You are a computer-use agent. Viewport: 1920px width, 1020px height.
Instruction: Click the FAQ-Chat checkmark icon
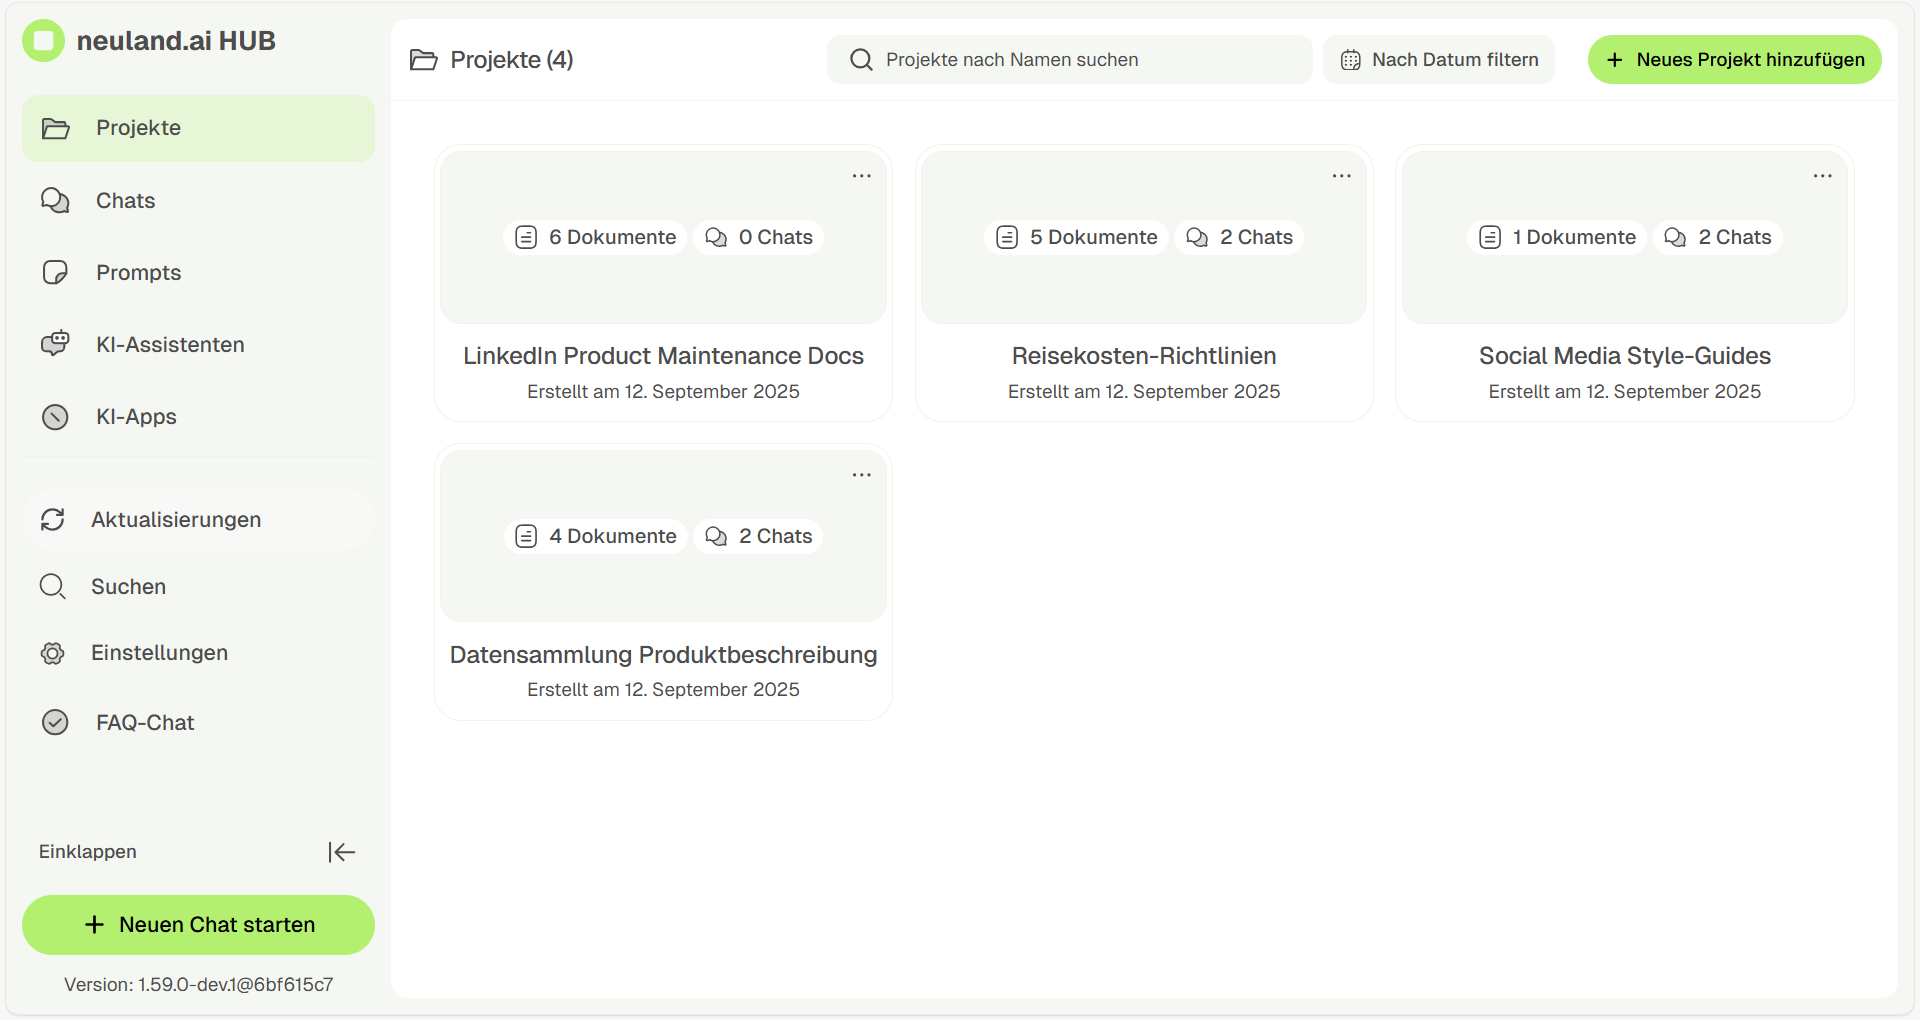pos(55,722)
